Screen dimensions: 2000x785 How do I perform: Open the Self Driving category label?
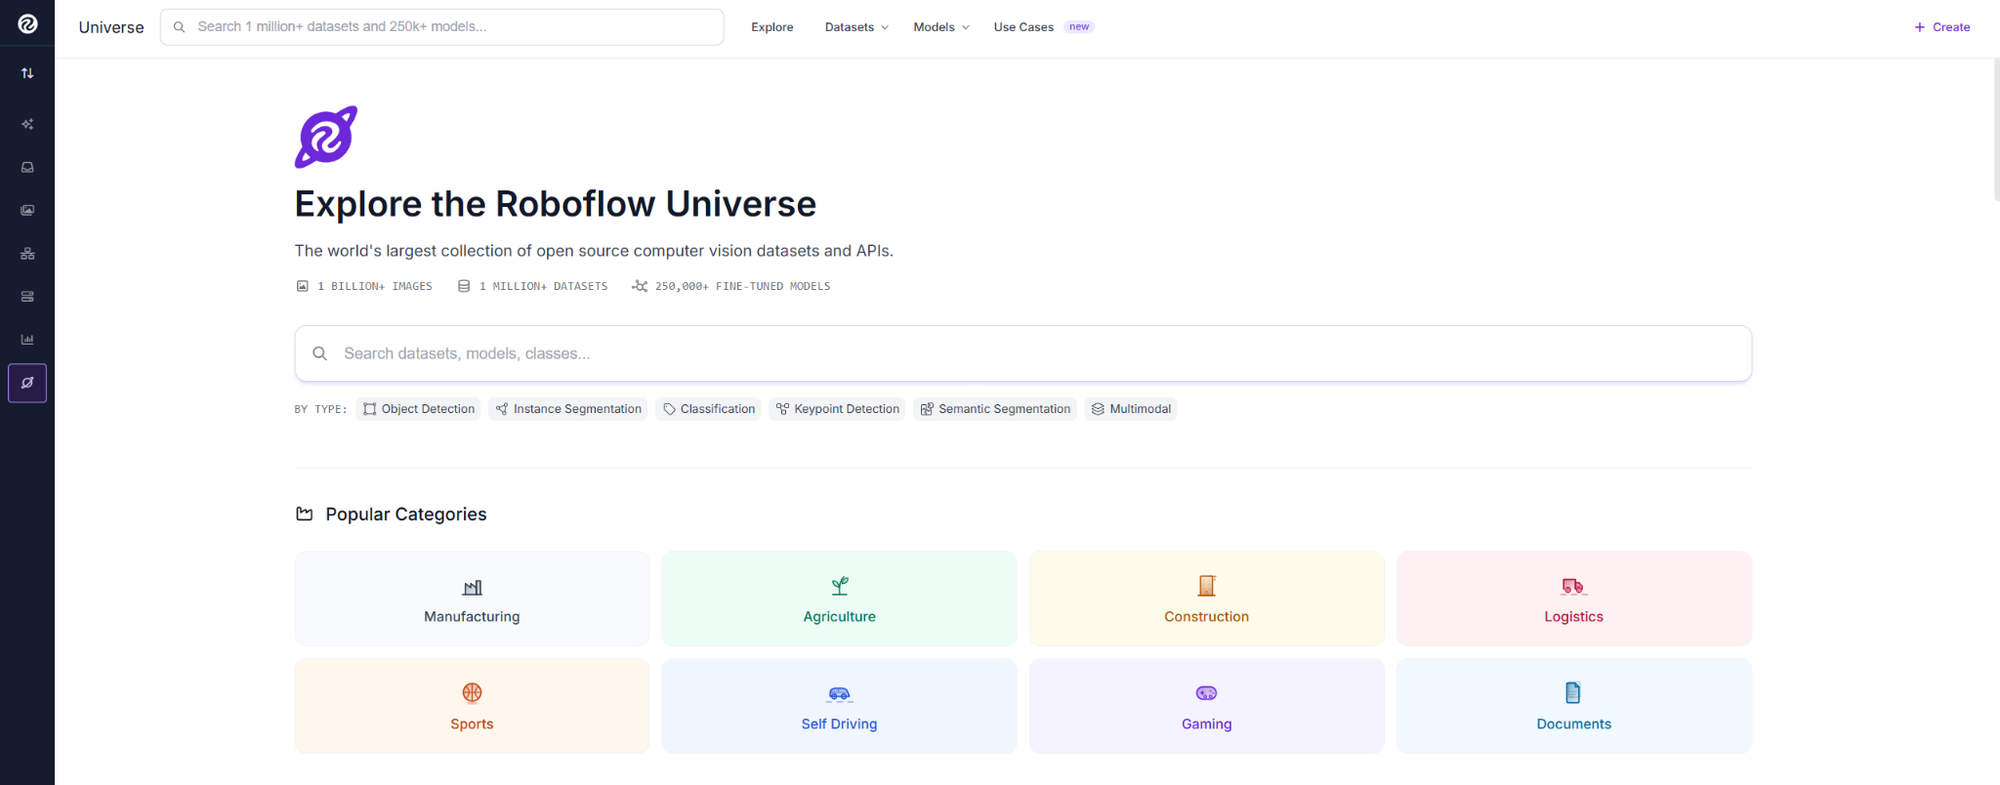pyautogui.click(x=840, y=724)
